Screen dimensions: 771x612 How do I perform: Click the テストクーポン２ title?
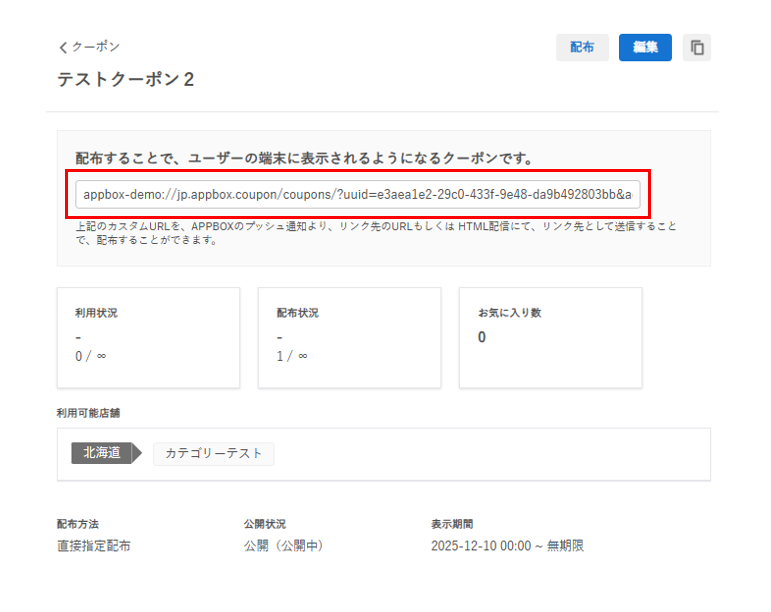click(x=126, y=79)
